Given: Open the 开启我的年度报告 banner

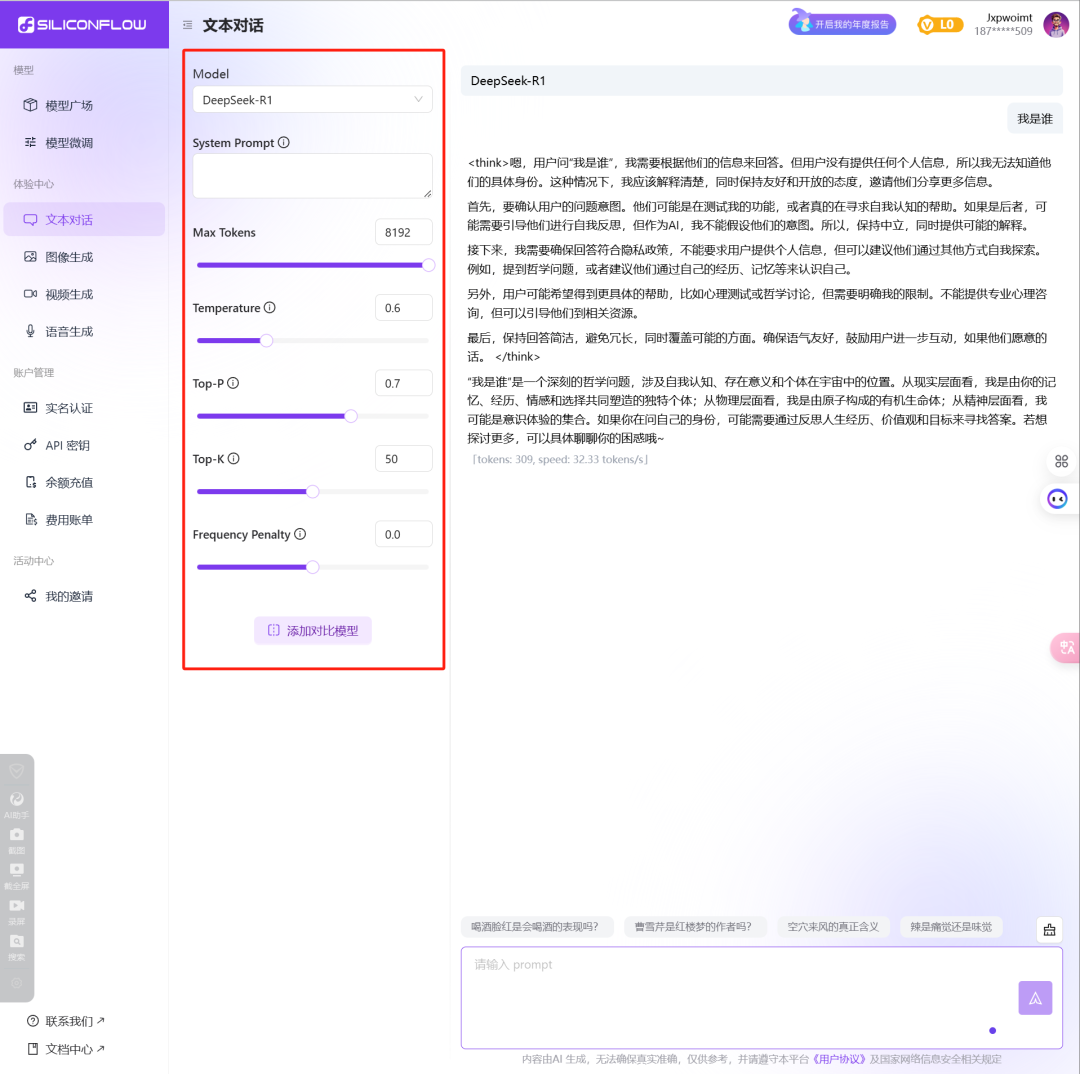Looking at the screenshot, I should [842, 23].
